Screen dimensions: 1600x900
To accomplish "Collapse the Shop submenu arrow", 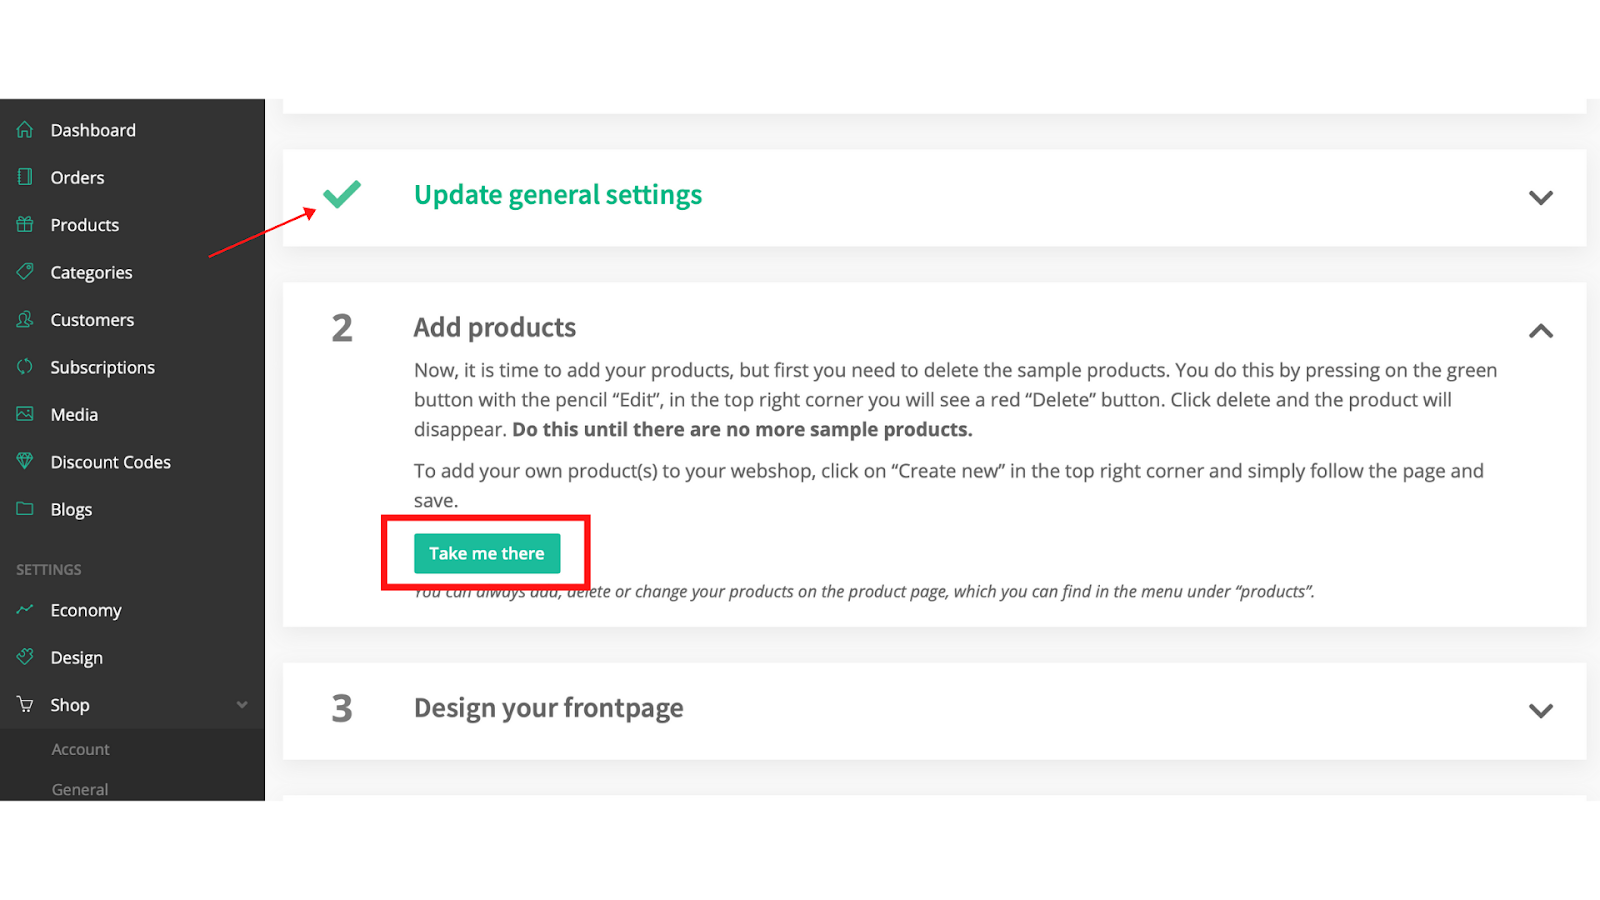I will pyautogui.click(x=242, y=704).
